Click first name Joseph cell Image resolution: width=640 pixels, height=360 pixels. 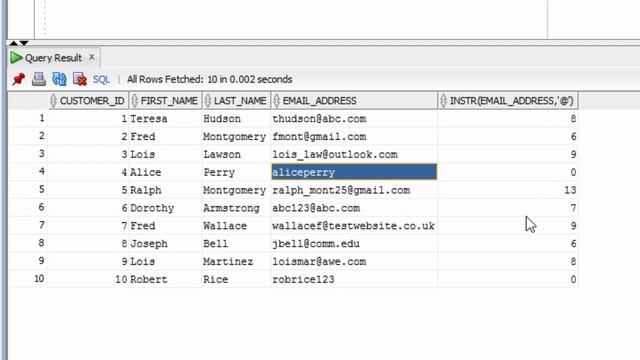point(165,244)
